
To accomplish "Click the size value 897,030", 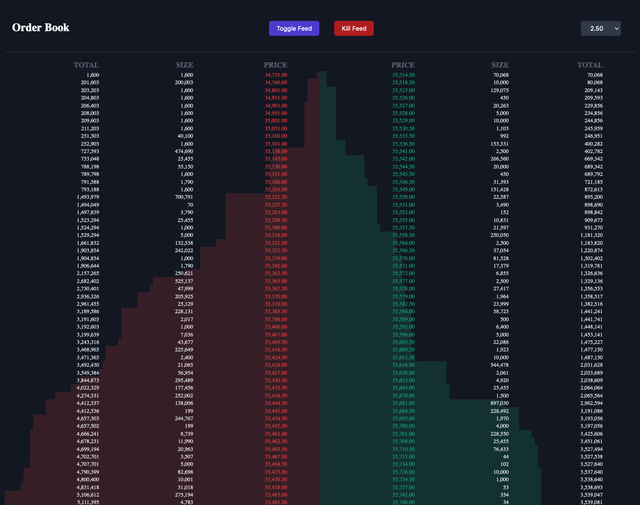I will pyautogui.click(x=500, y=403).
